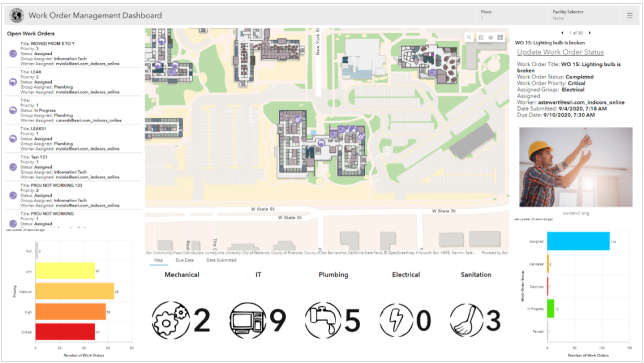
Task: Select the High priority orange bar
Action: (71, 312)
